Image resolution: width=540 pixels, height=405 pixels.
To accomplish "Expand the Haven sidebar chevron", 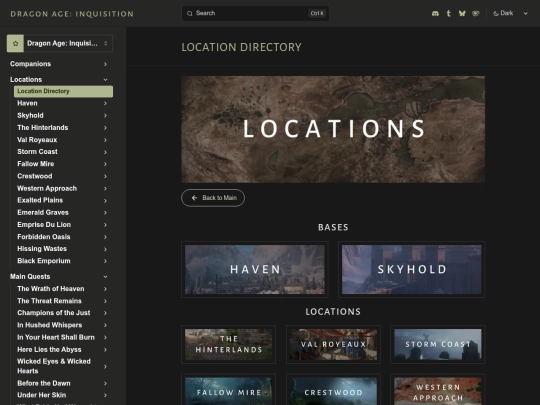I will coord(105,103).
